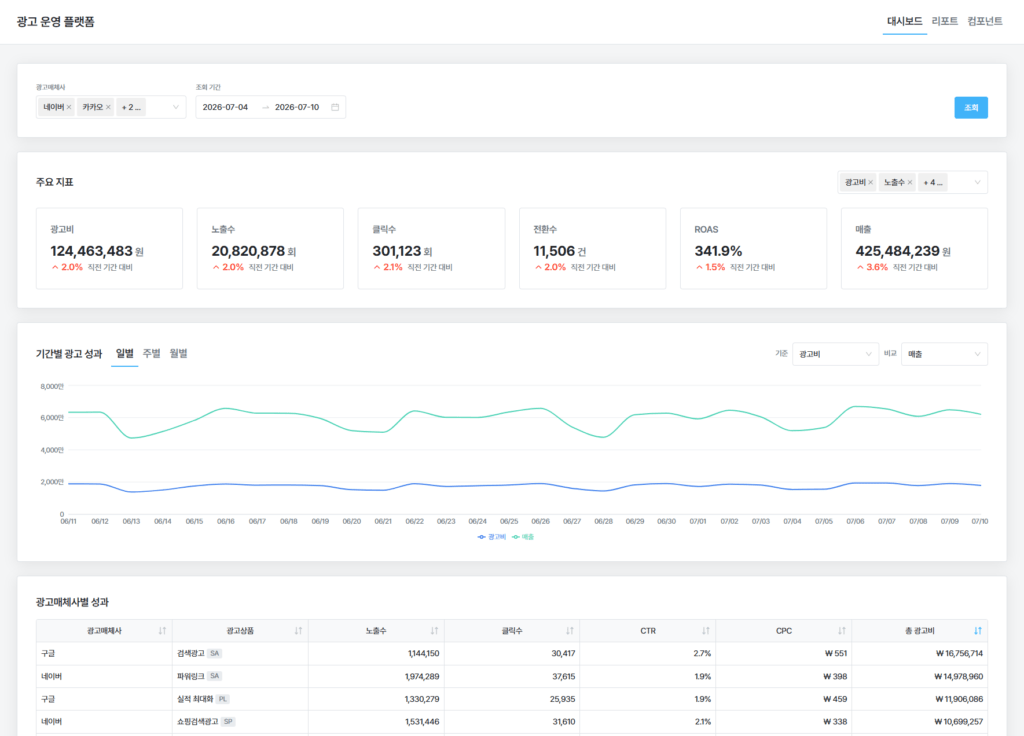The width and height of the screenshot is (1024, 736).
Task: Toggle 매출 series in chart legend
Action: tap(523, 537)
